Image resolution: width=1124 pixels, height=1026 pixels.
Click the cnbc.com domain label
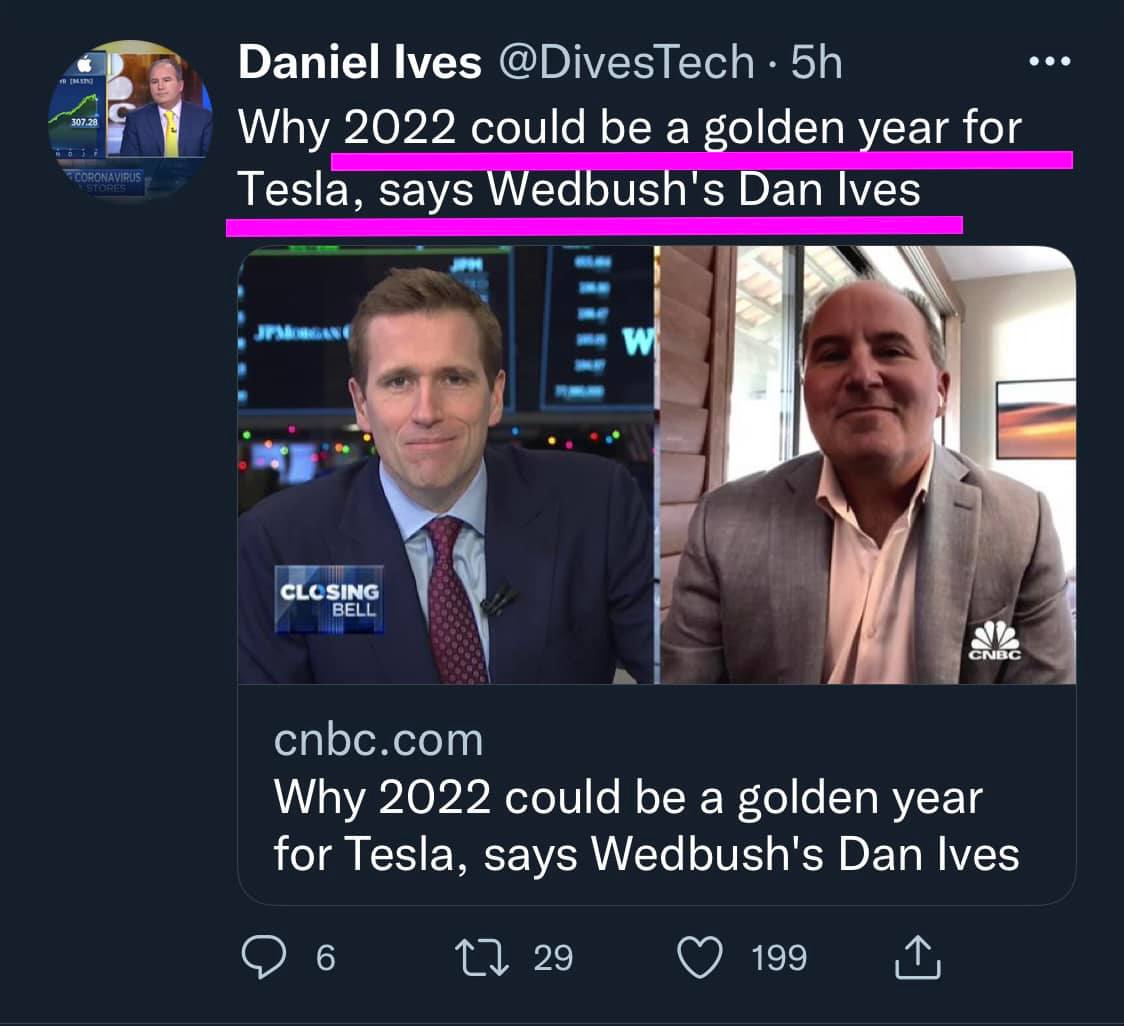click(x=378, y=741)
